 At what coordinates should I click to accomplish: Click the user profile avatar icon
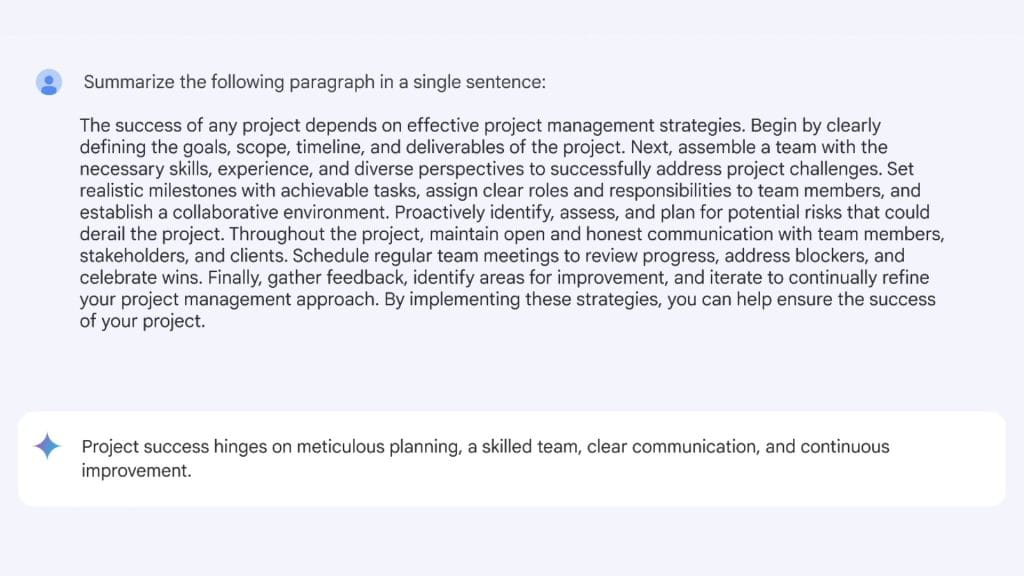tap(49, 82)
